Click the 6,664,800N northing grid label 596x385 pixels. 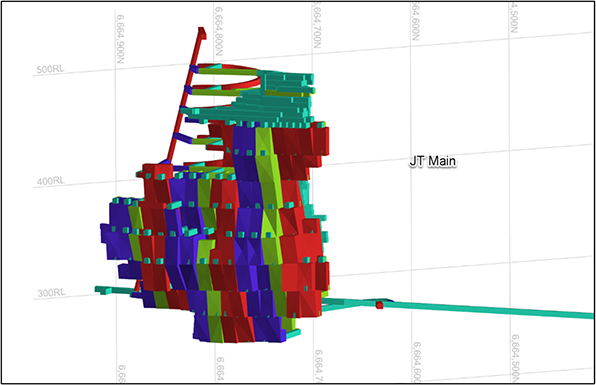click(x=218, y=31)
